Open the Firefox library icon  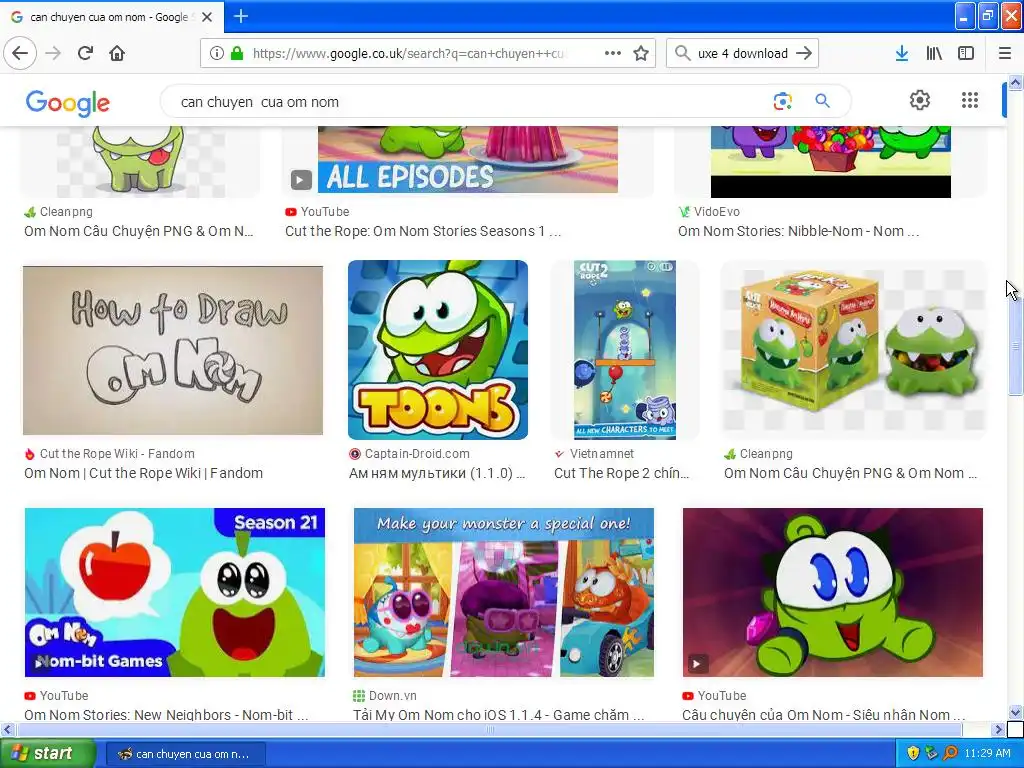934,53
